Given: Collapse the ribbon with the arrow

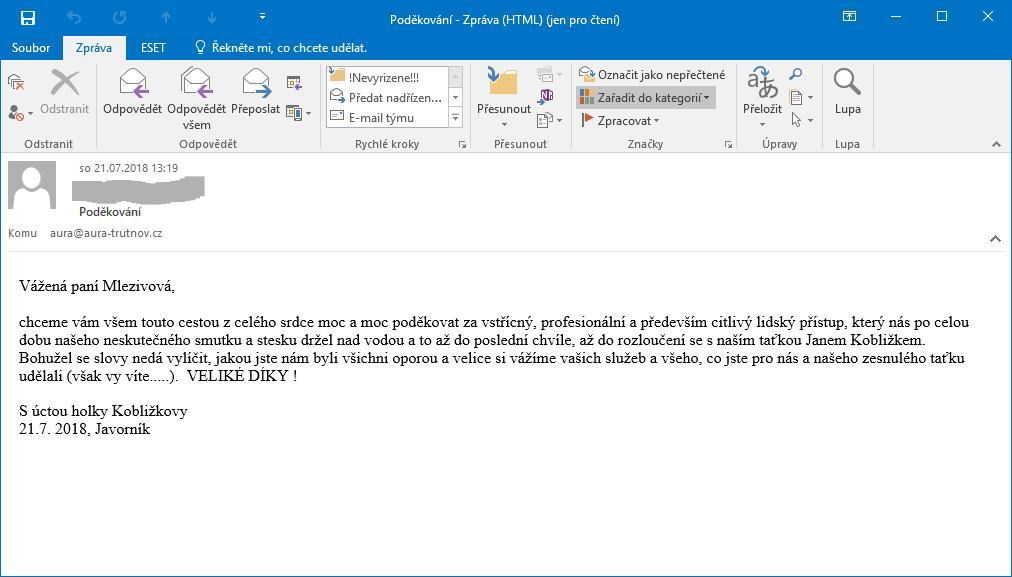Looking at the screenshot, I should pos(995,144).
